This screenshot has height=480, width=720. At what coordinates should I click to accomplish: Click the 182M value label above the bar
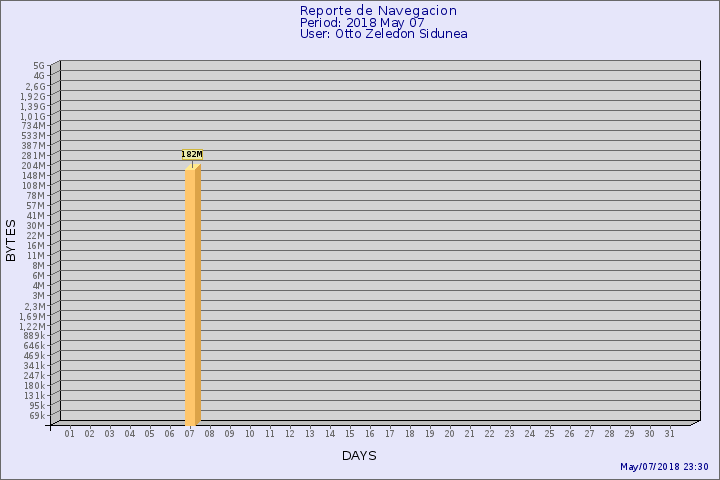[x=192, y=155]
